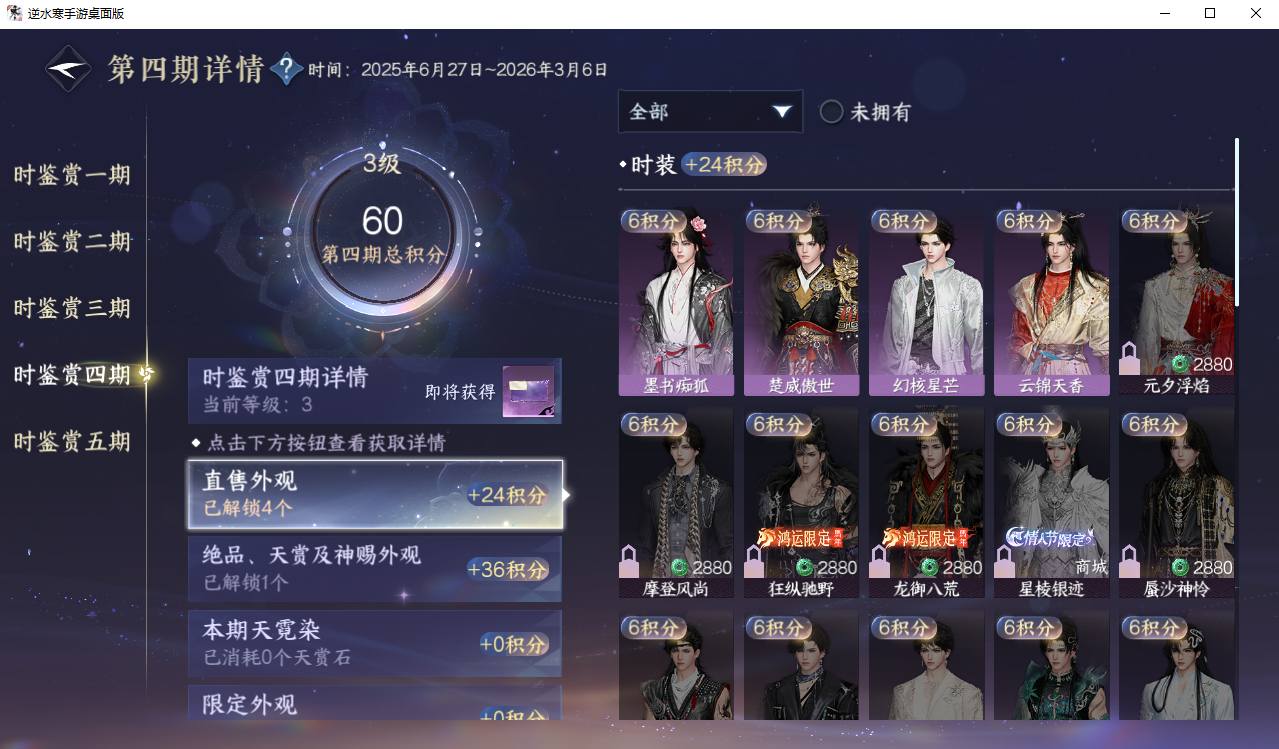Click the back arrow diamond icon
The image size is (1279, 749).
coord(68,69)
